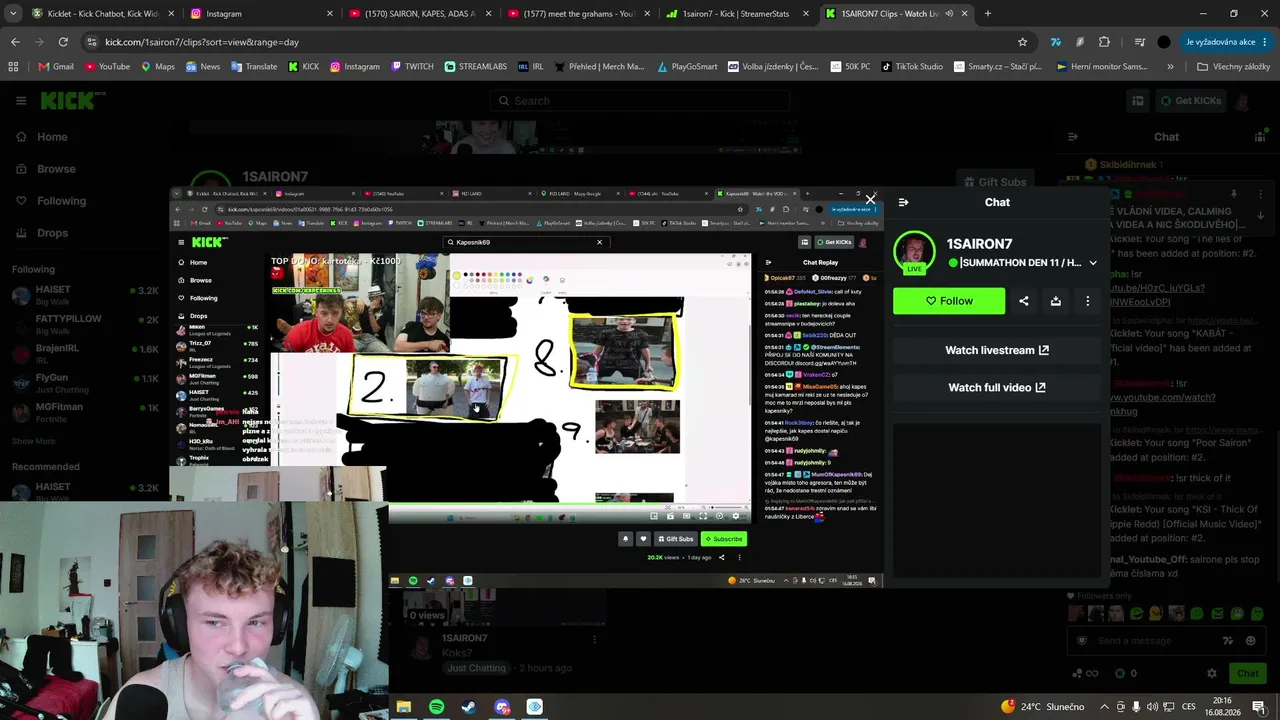This screenshot has width=1280, height=720.
Task: Open the YouTube bookmark
Action: (107, 67)
